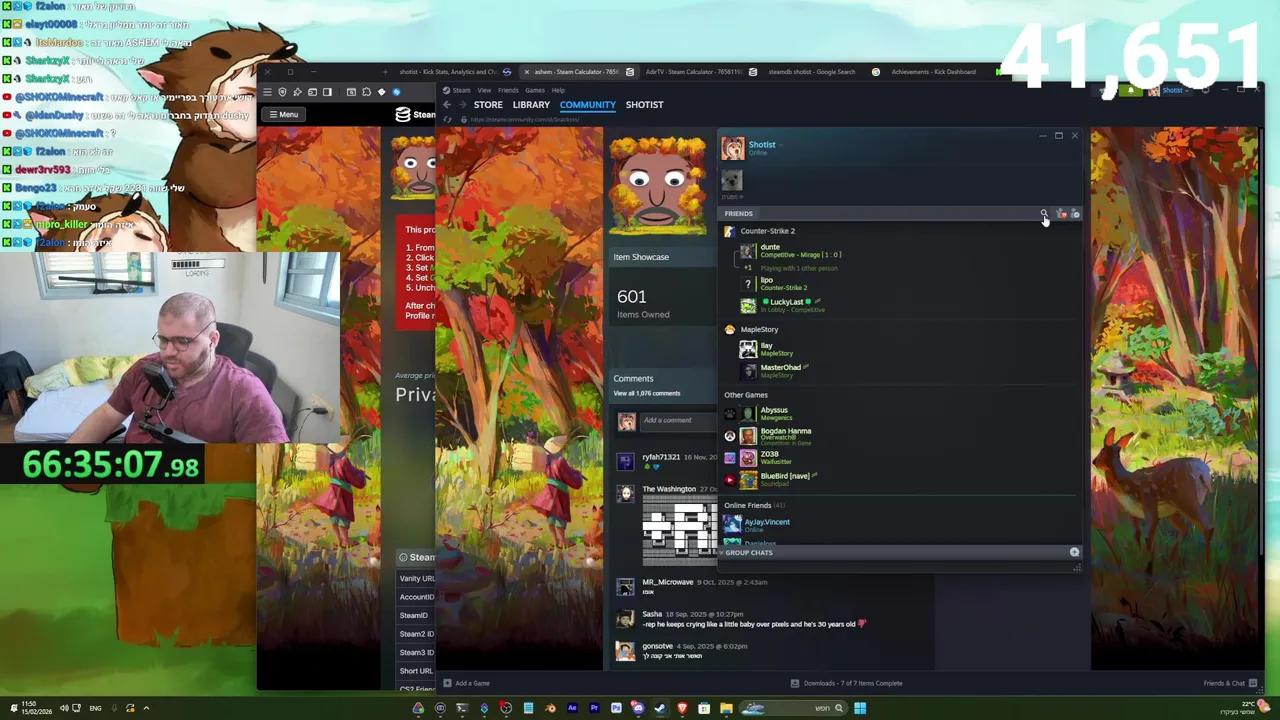The height and width of the screenshot is (720, 1280).
Task: Click Steam account dropdown Shotist top right
Action: [1172, 90]
